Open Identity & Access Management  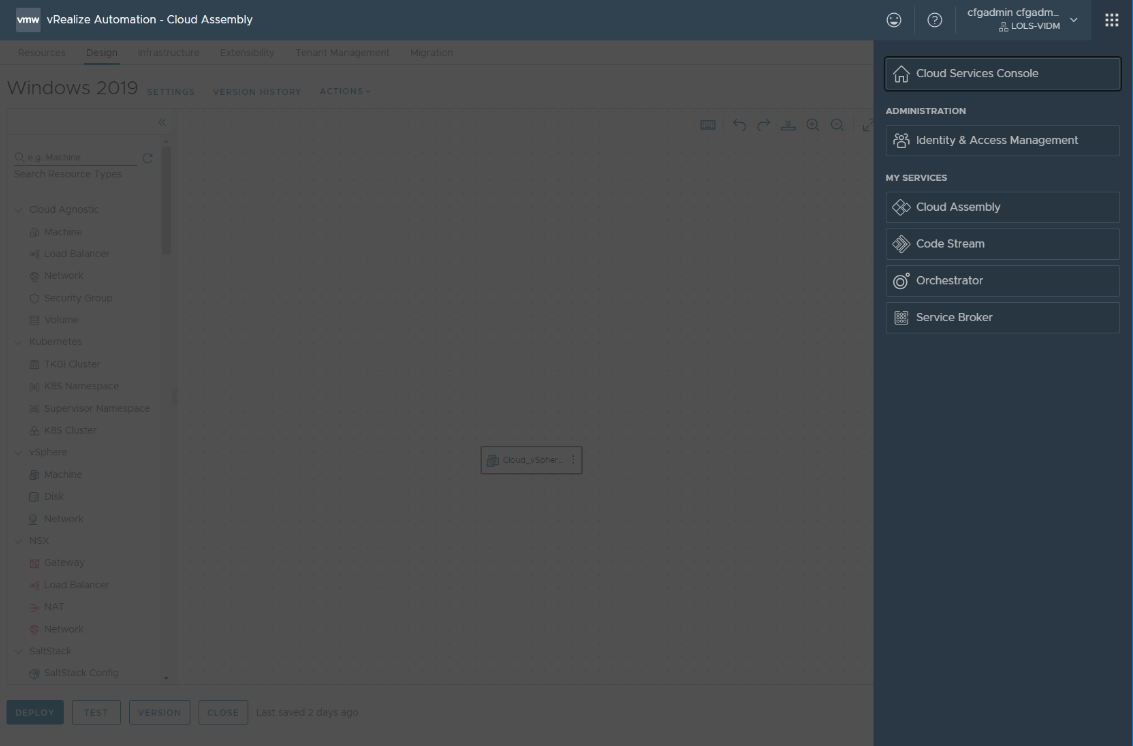click(1002, 140)
